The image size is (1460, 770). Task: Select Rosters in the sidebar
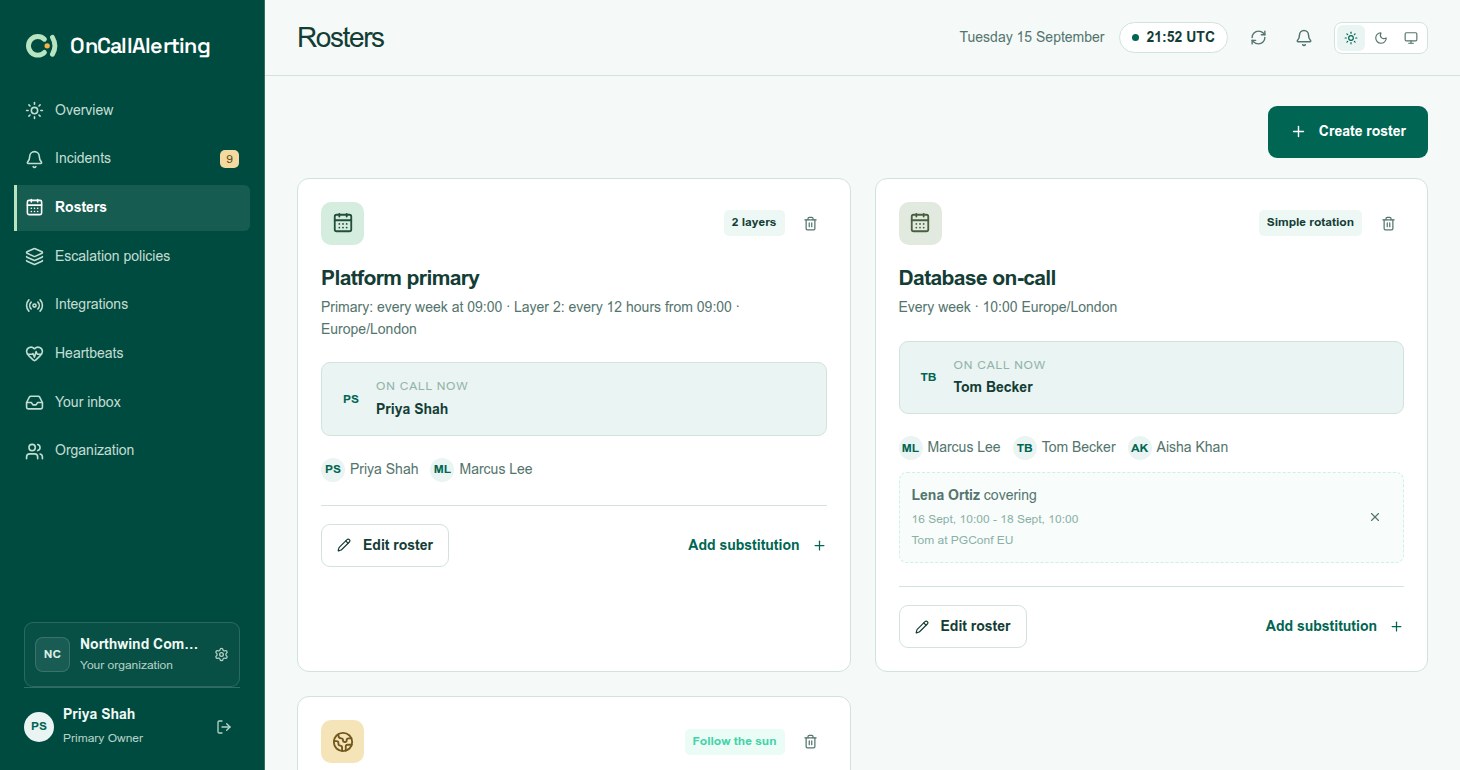coord(132,207)
